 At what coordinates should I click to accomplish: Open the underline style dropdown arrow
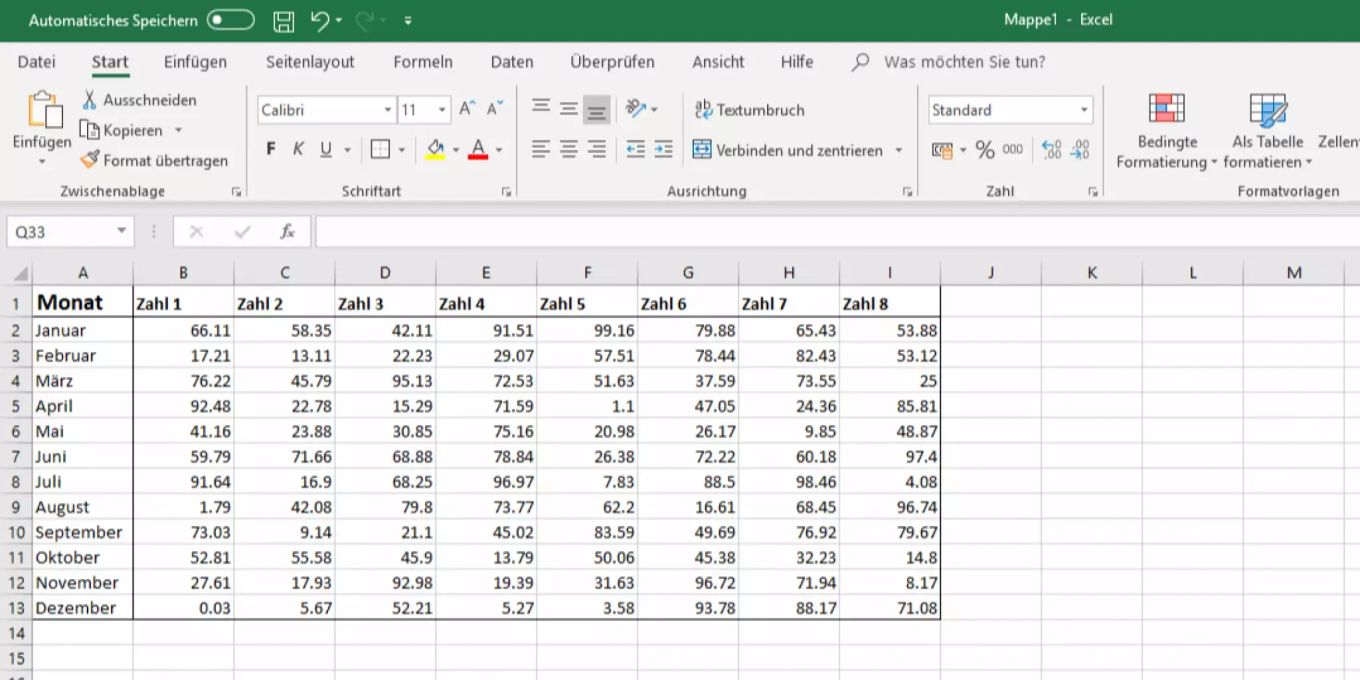tap(348, 150)
